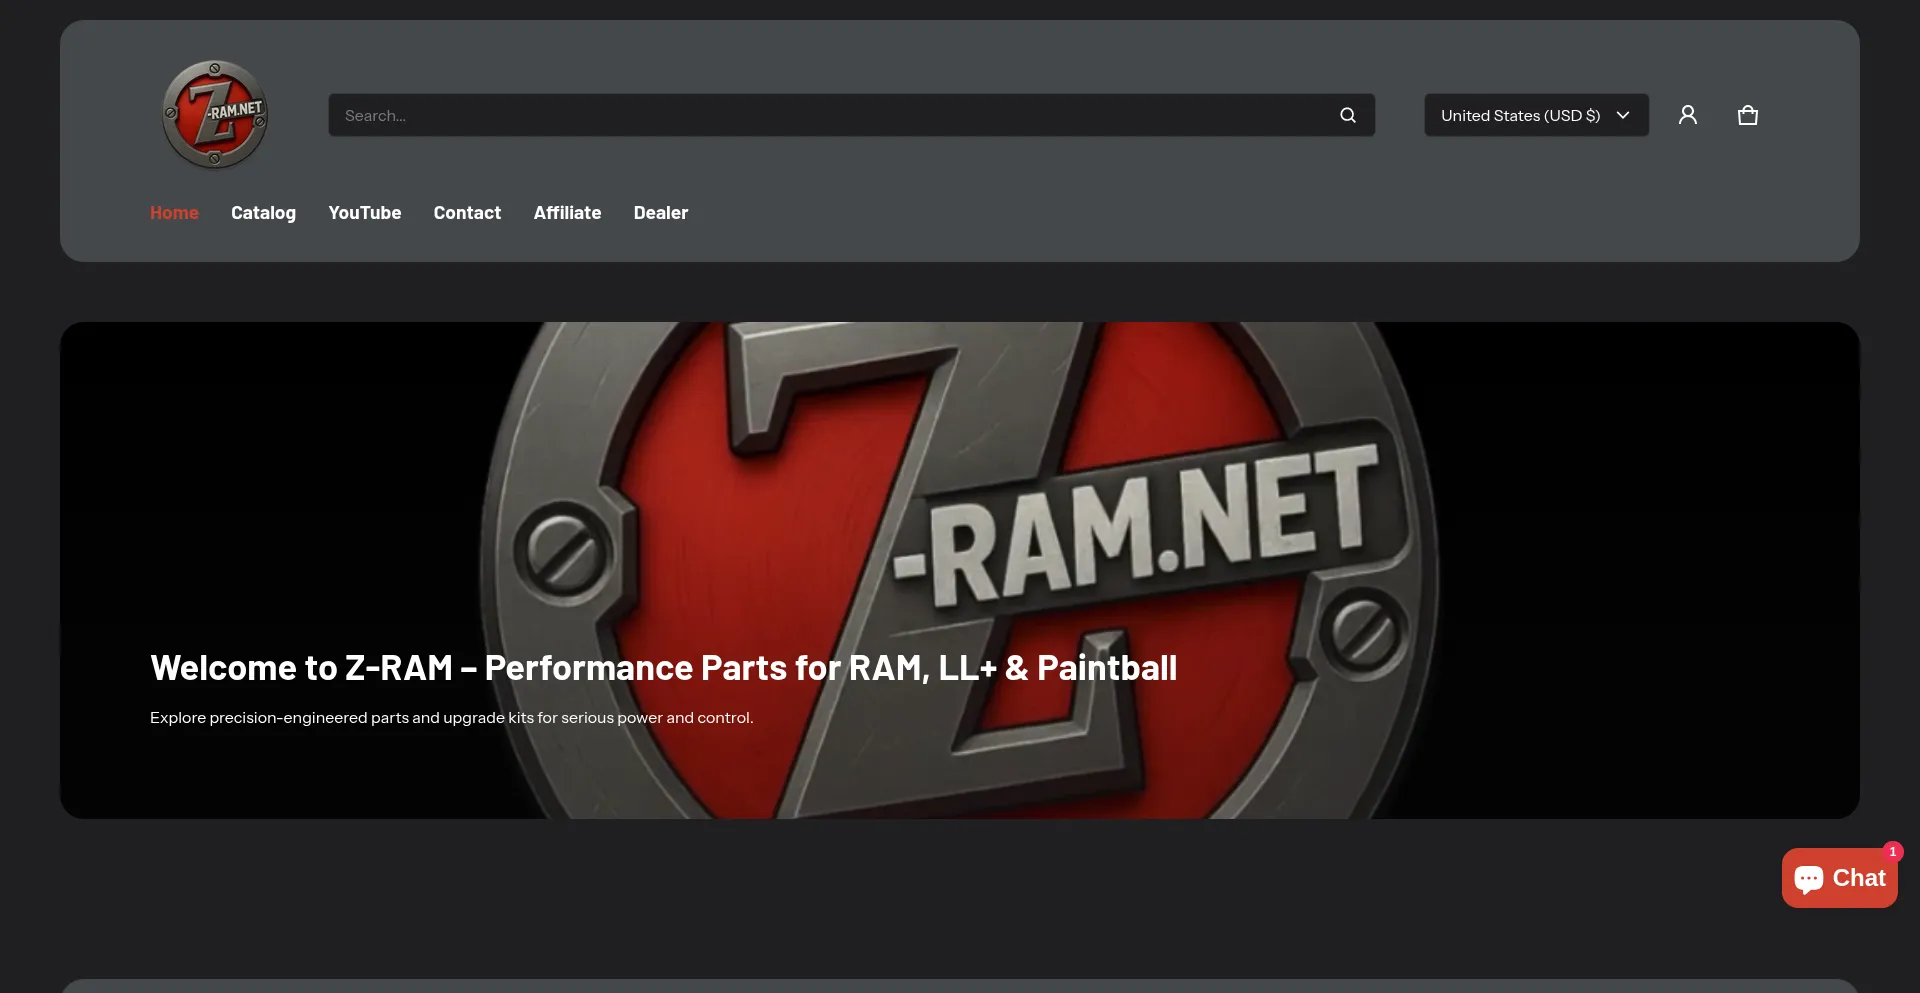Click the 'Explore precision-engineered parts' subtitle
The height and width of the screenshot is (993, 1920).
click(452, 718)
